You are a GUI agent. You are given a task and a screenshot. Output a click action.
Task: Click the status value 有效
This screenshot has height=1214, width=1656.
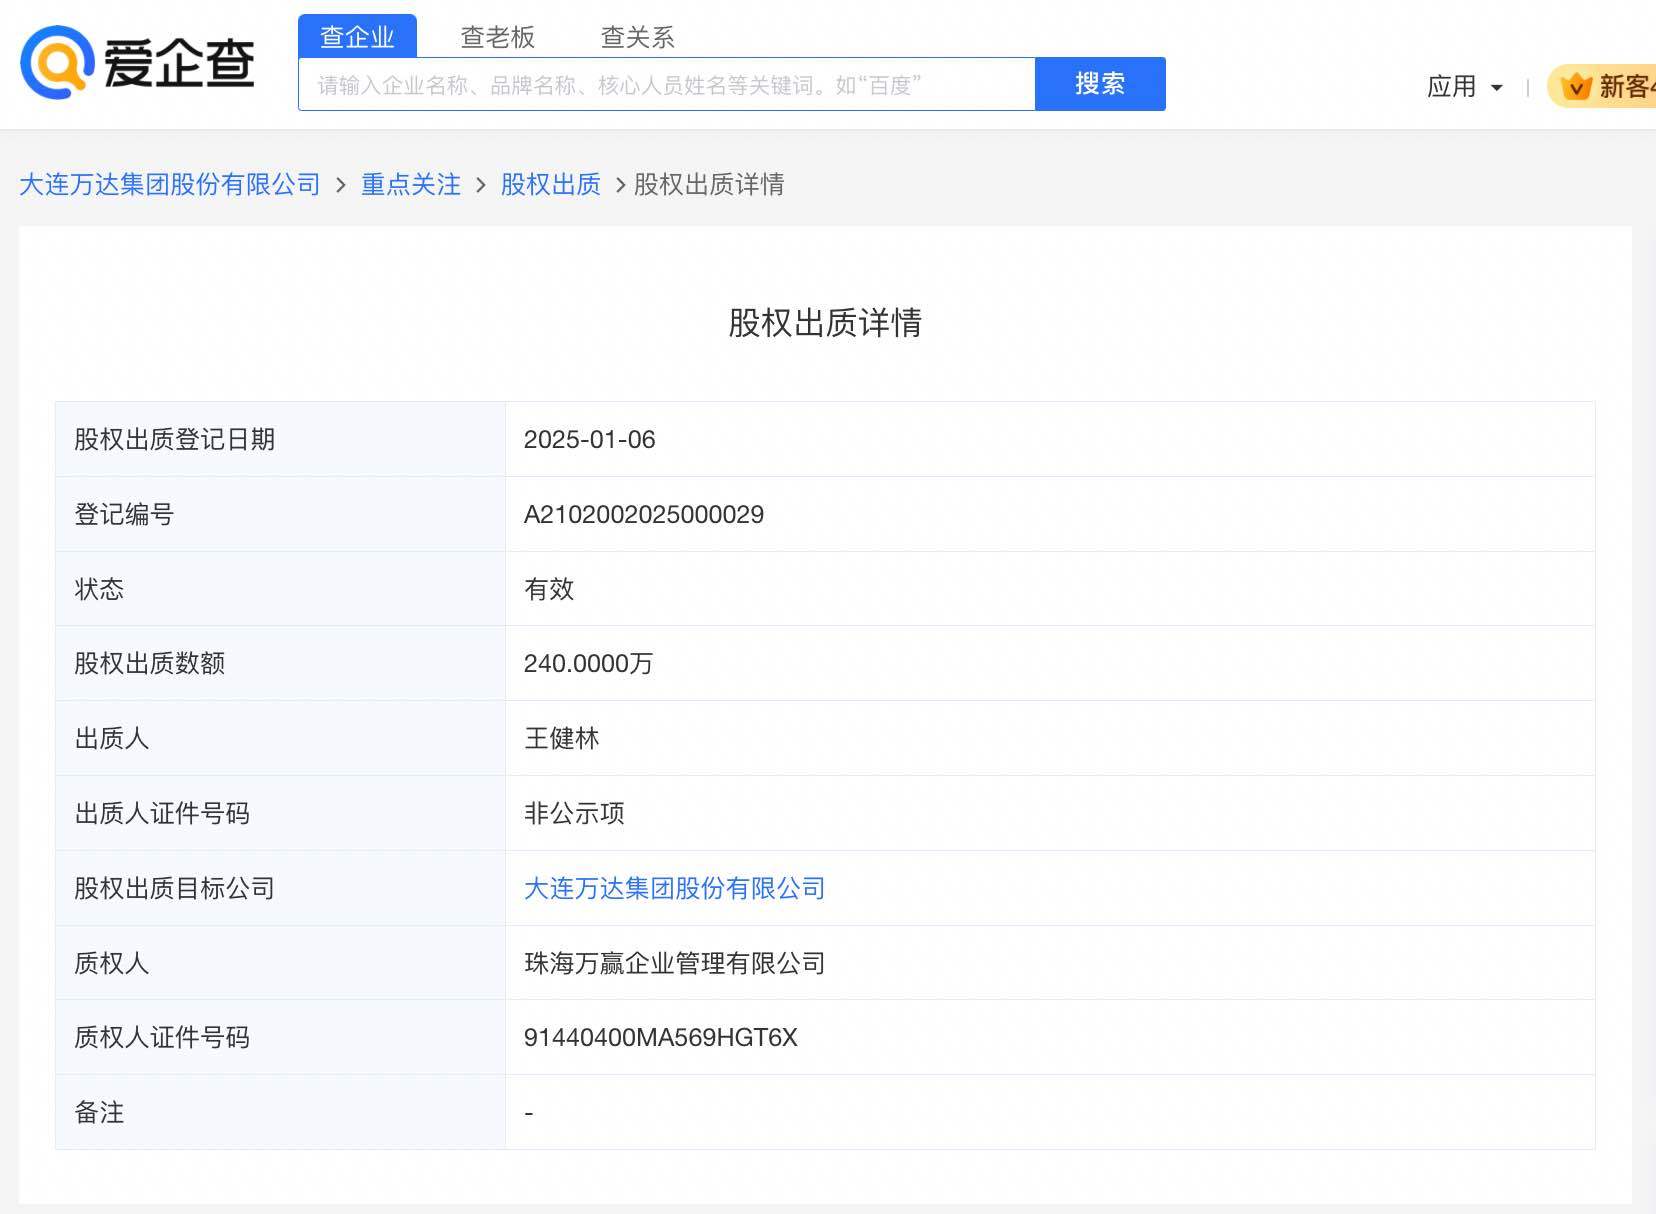tap(549, 589)
